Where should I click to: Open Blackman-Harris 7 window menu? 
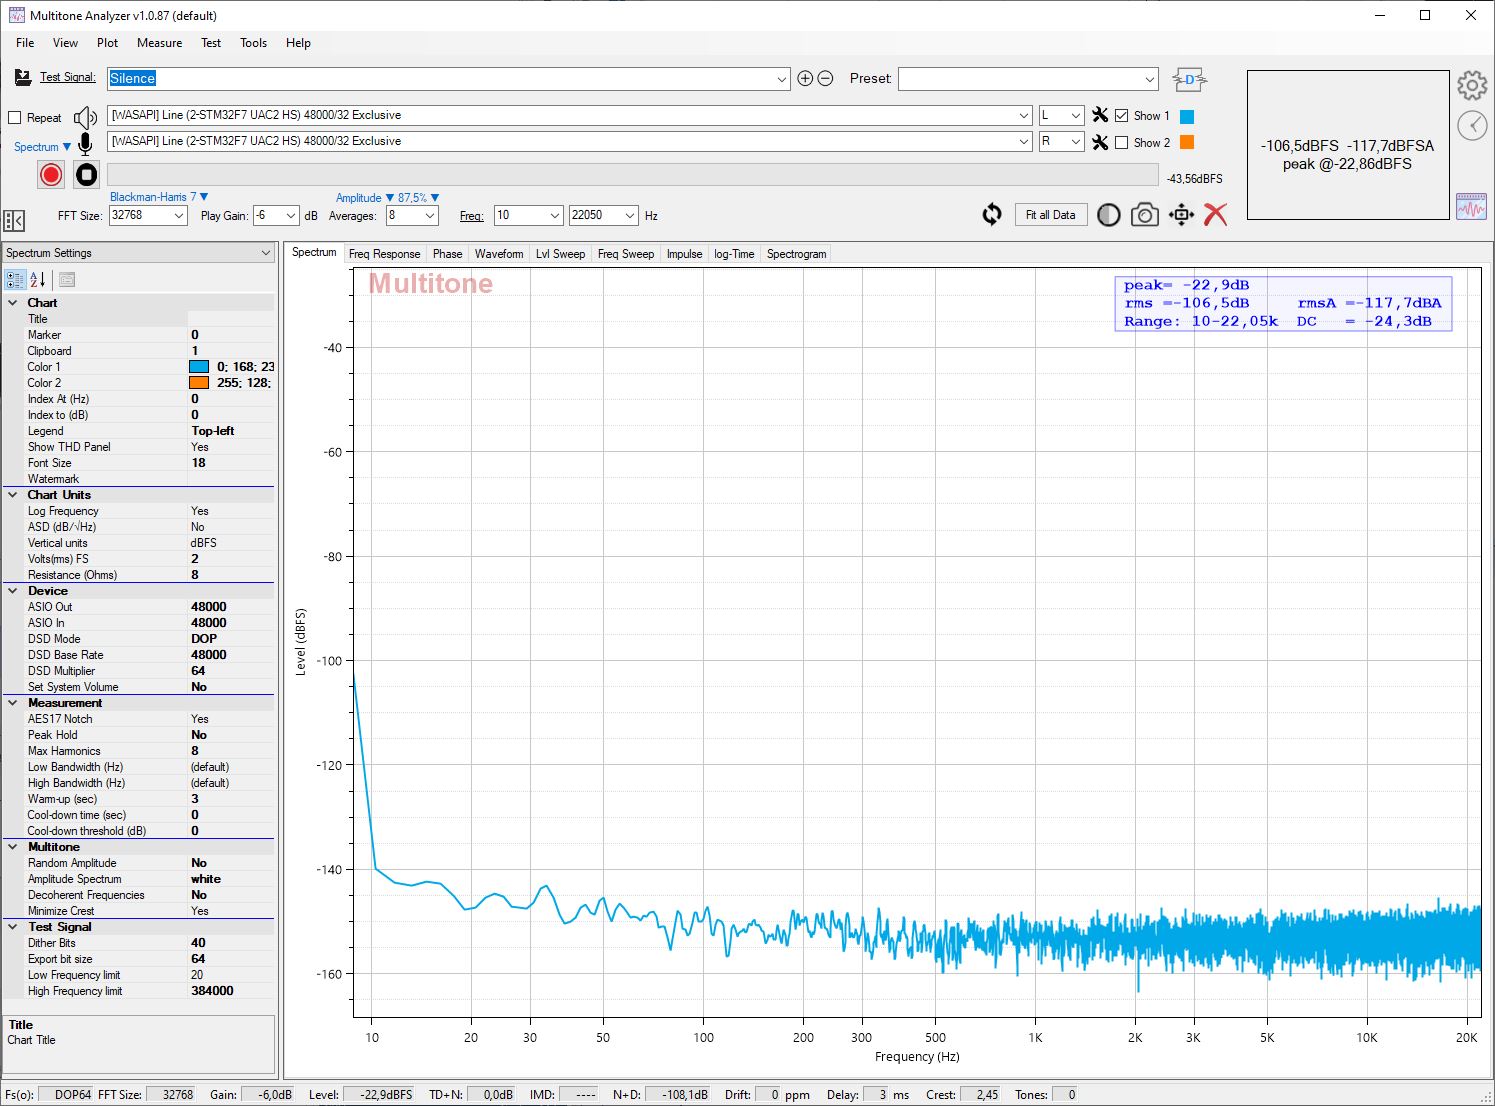click(x=159, y=197)
